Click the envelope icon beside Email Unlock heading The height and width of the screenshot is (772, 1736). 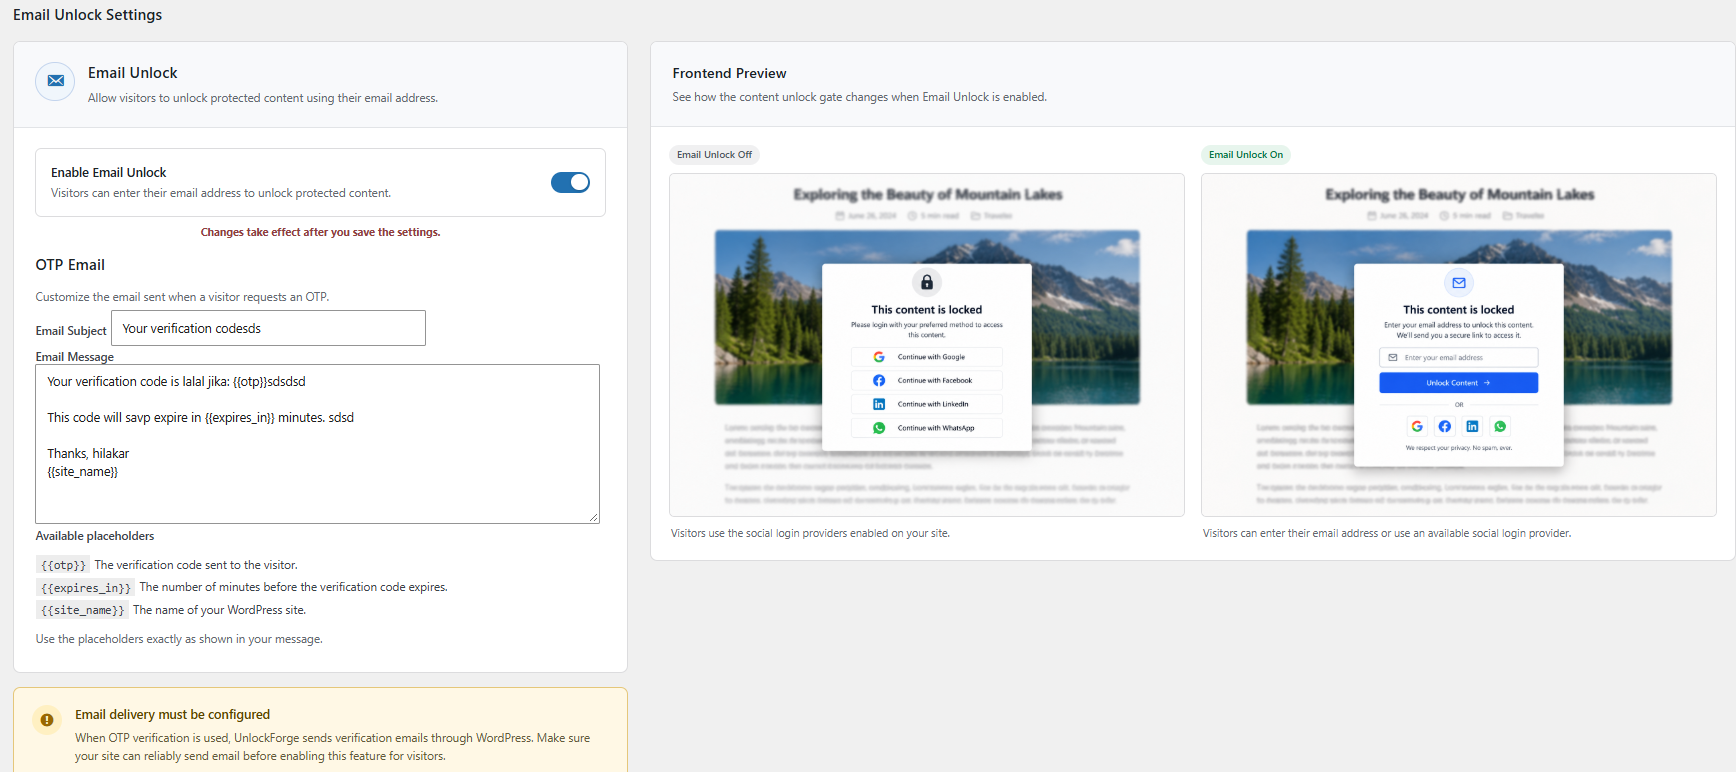(x=56, y=81)
